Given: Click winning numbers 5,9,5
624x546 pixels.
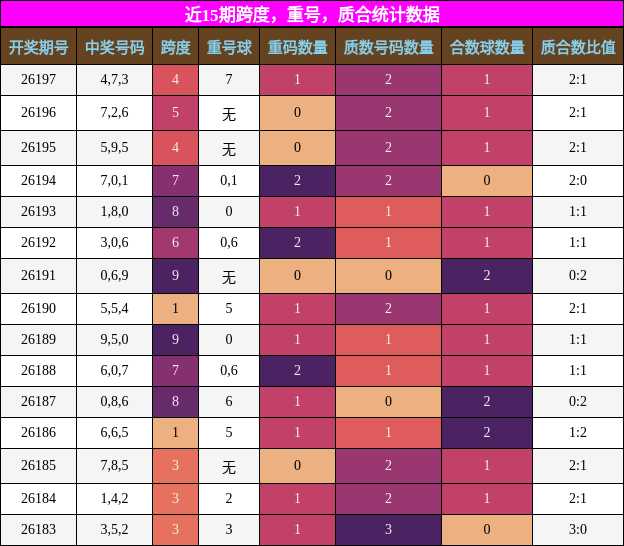Looking at the screenshot, I should coord(115,148).
